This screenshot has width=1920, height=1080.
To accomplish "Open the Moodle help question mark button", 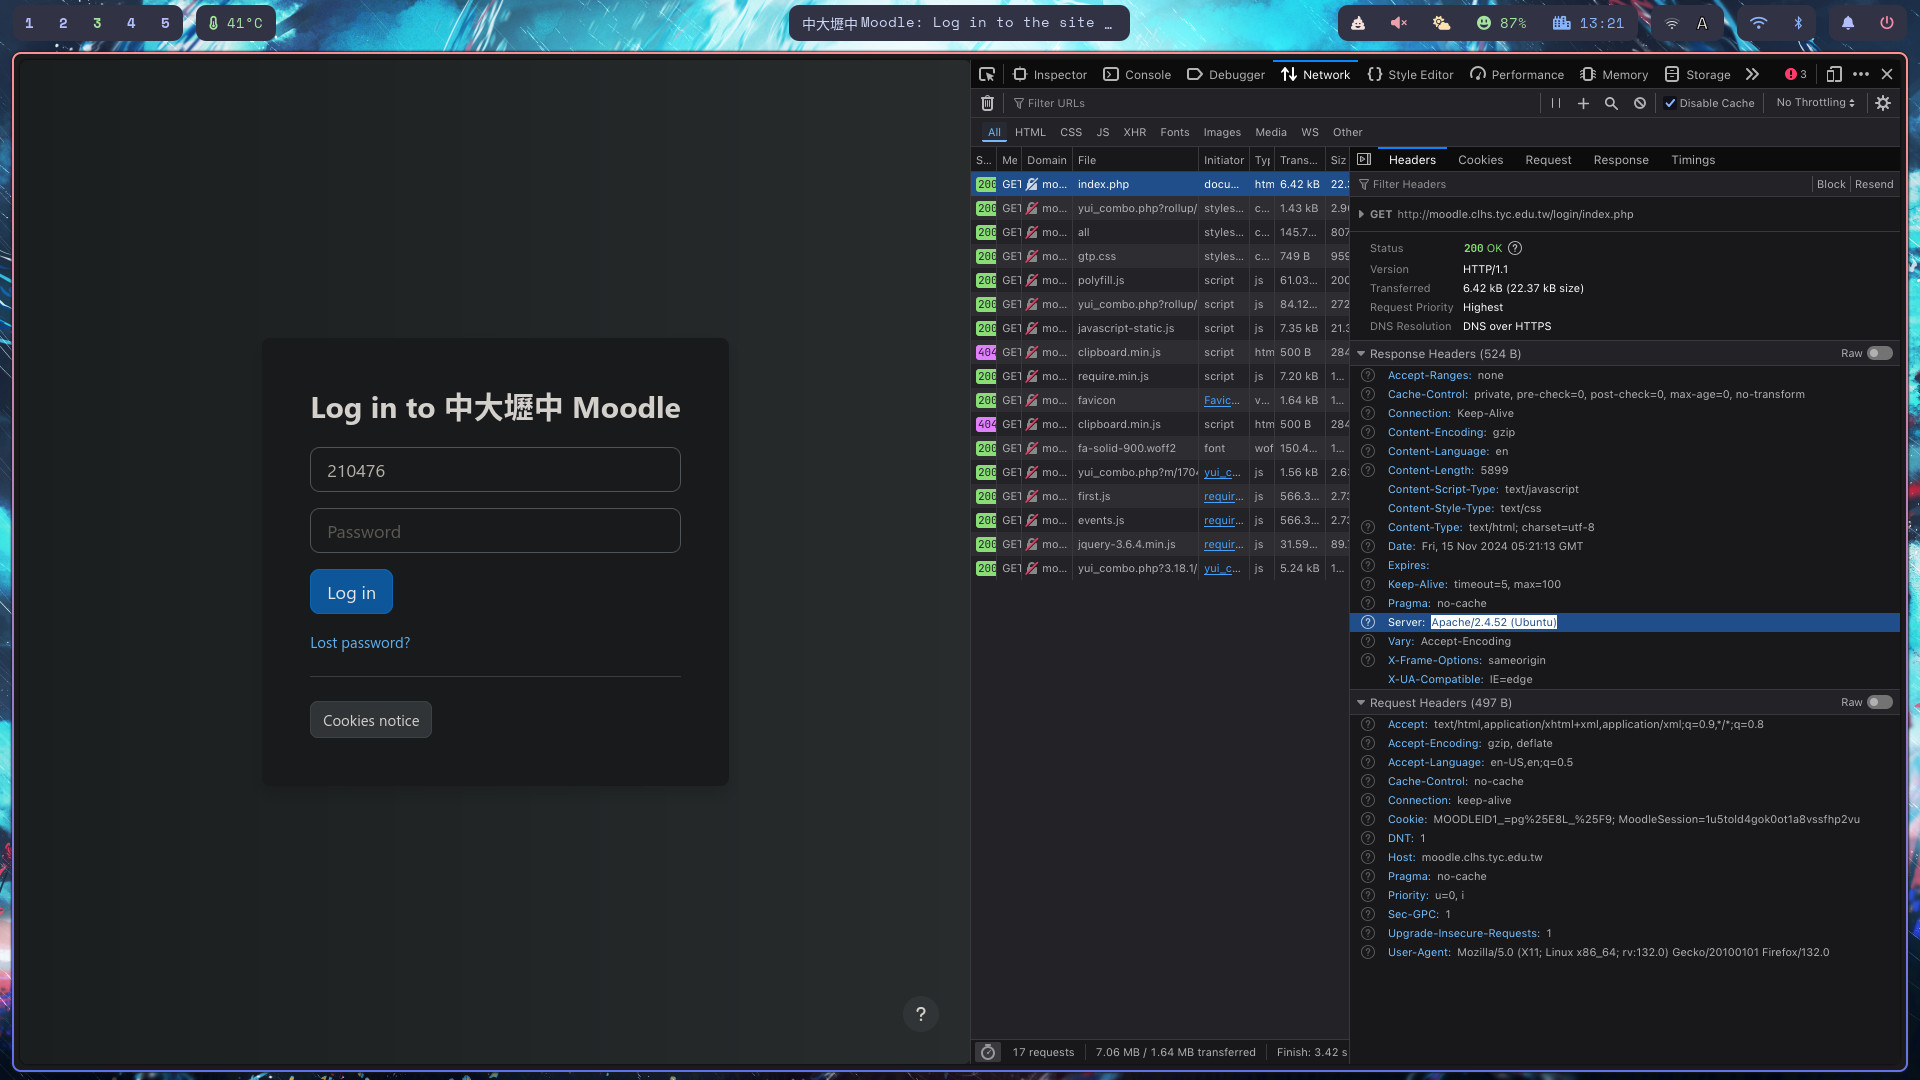I will pos(921,1014).
